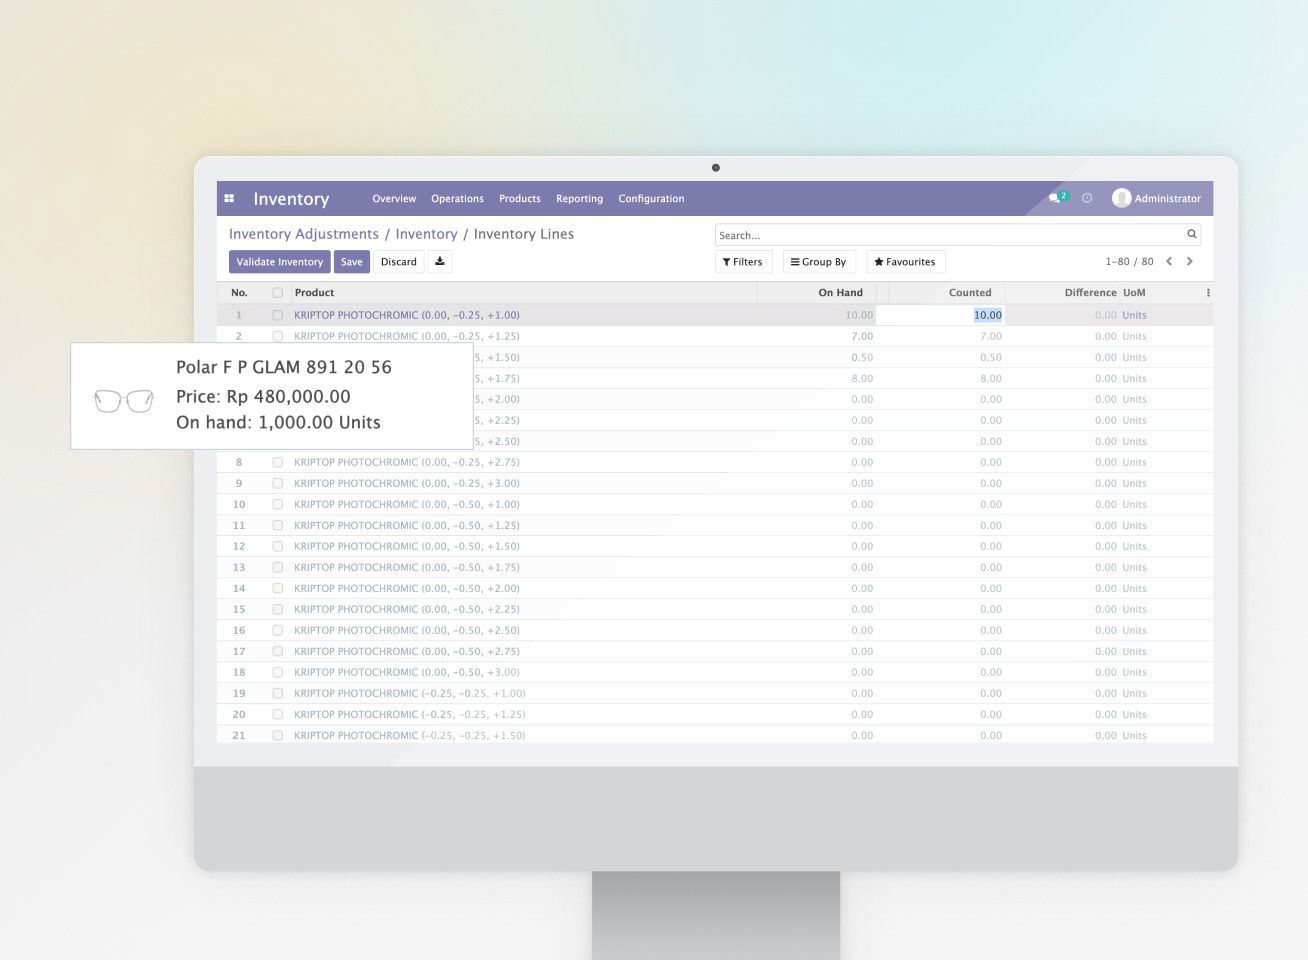Tick checkbox for row 18
1308x960 pixels.
(x=277, y=672)
